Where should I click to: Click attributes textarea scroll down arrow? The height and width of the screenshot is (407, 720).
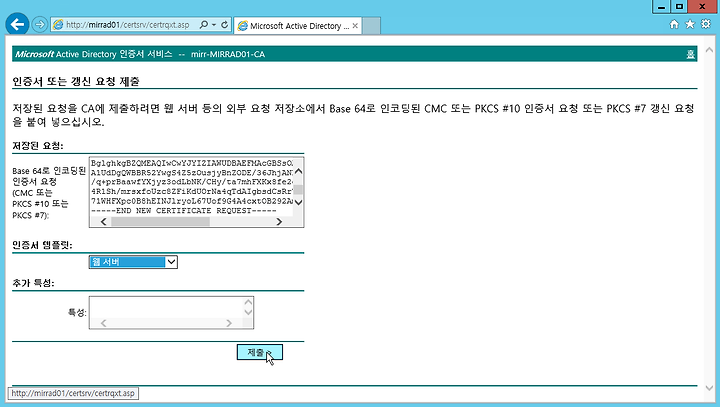tap(248, 312)
